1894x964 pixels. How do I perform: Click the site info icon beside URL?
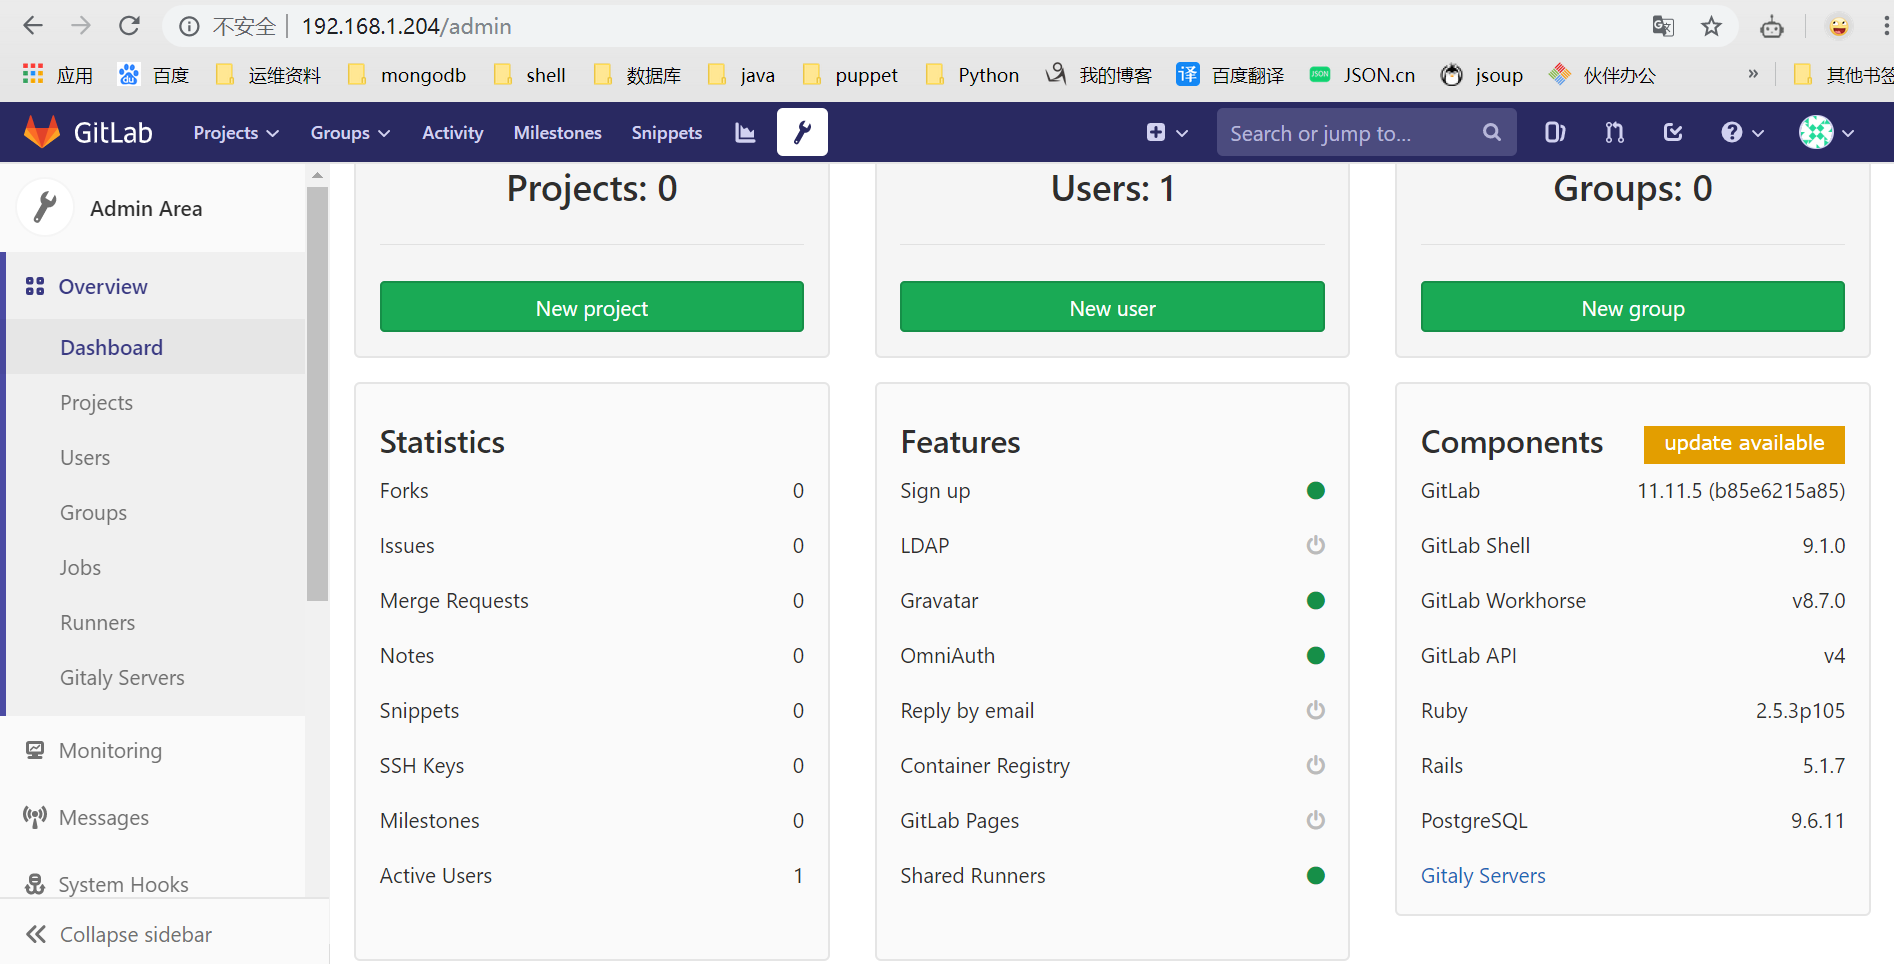[x=189, y=26]
